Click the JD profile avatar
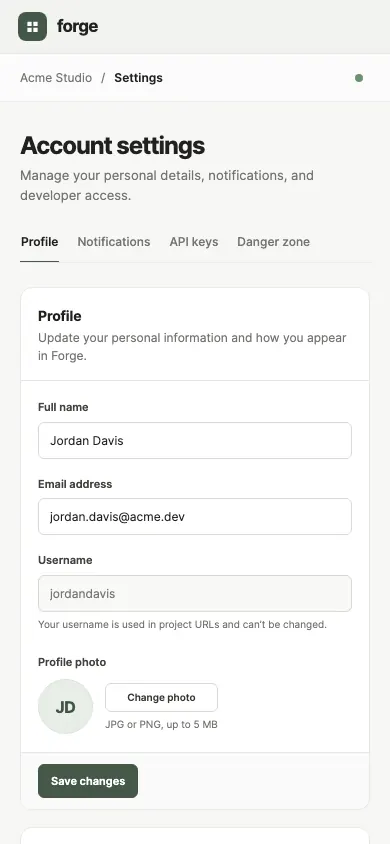This screenshot has width=390, height=844. 66,707
